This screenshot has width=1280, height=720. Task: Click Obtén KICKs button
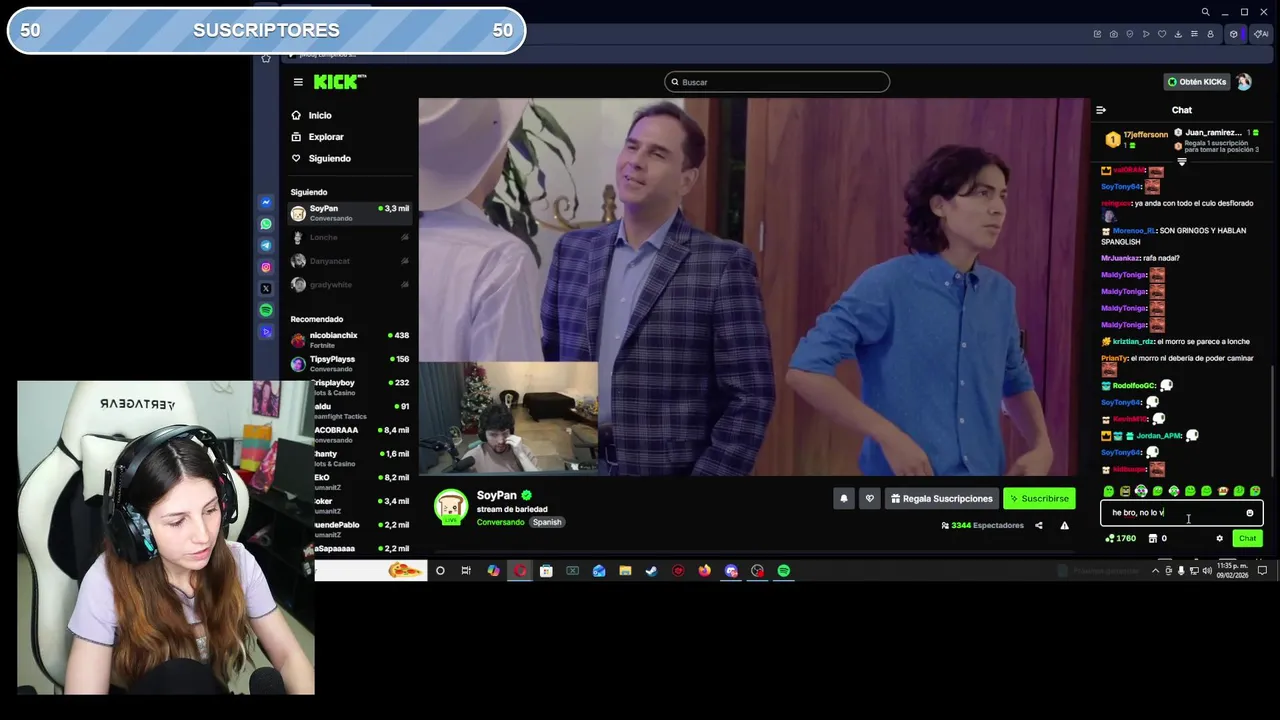[x=1196, y=82]
